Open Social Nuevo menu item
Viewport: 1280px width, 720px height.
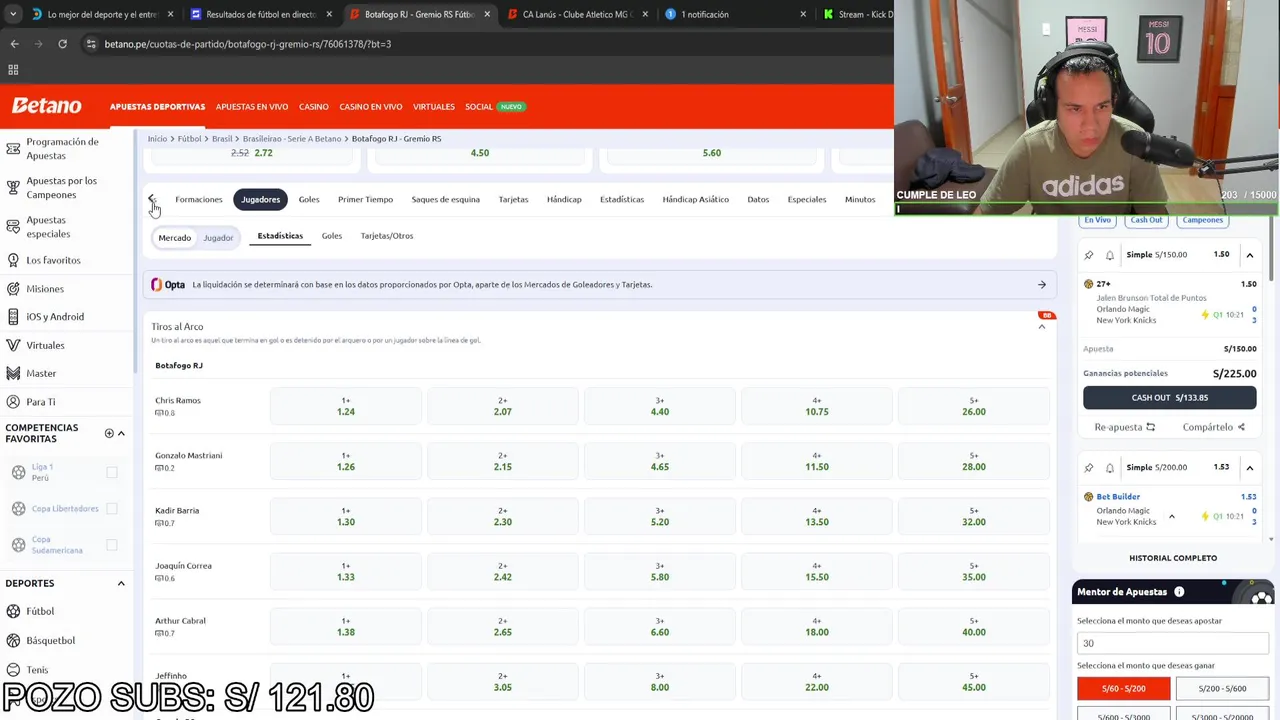pyautogui.click(x=494, y=107)
